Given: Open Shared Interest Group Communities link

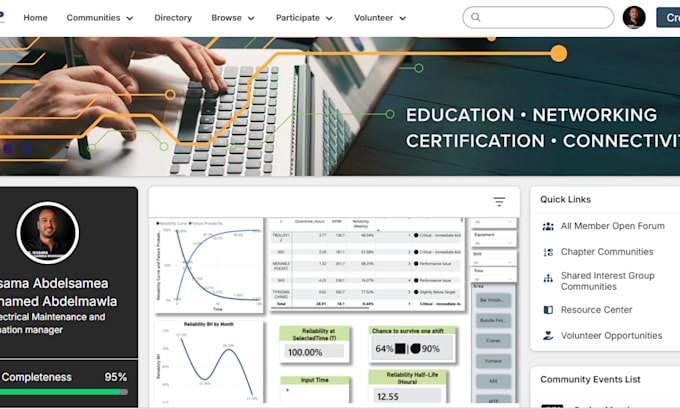Looking at the screenshot, I should pos(608,281).
